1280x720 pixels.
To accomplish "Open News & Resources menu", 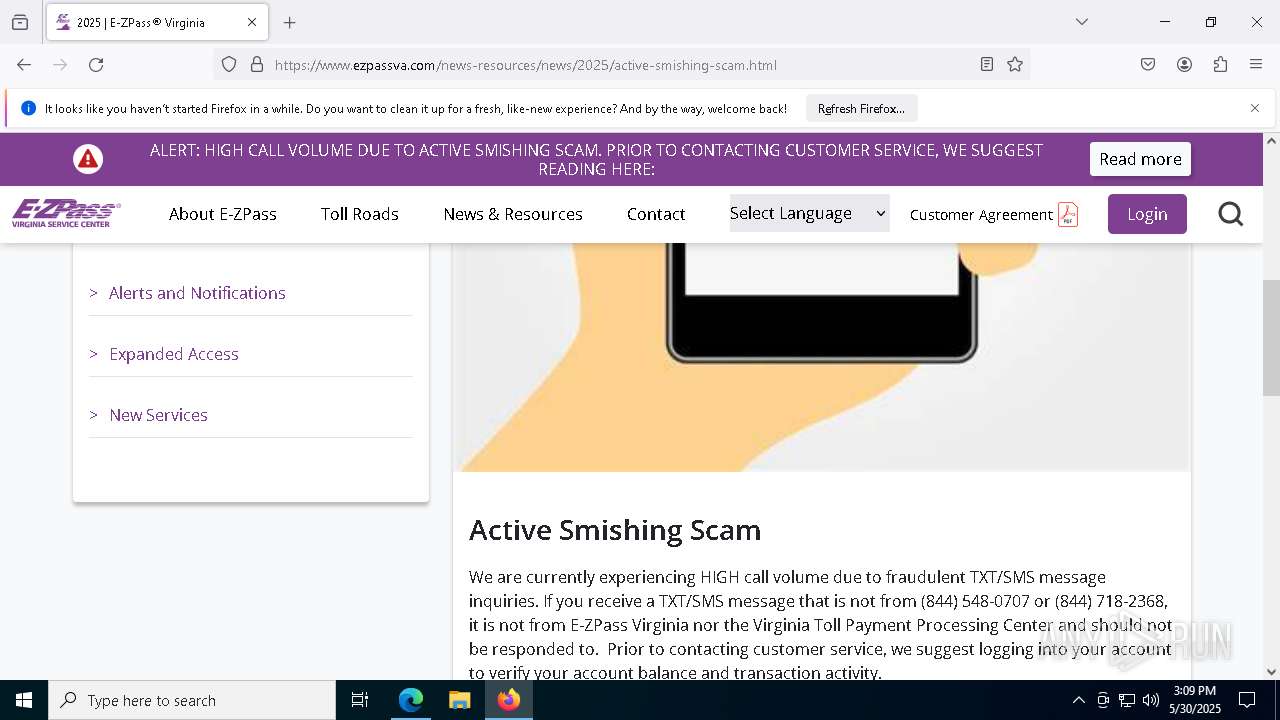I will (513, 214).
